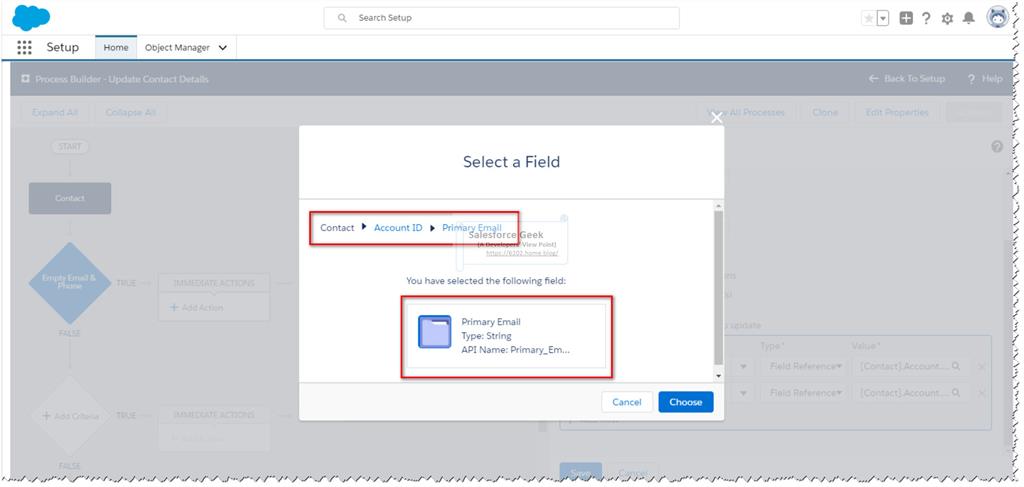Open the App Launcher grid icon
Screen dimensions: 1024x487
tap(24, 48)
